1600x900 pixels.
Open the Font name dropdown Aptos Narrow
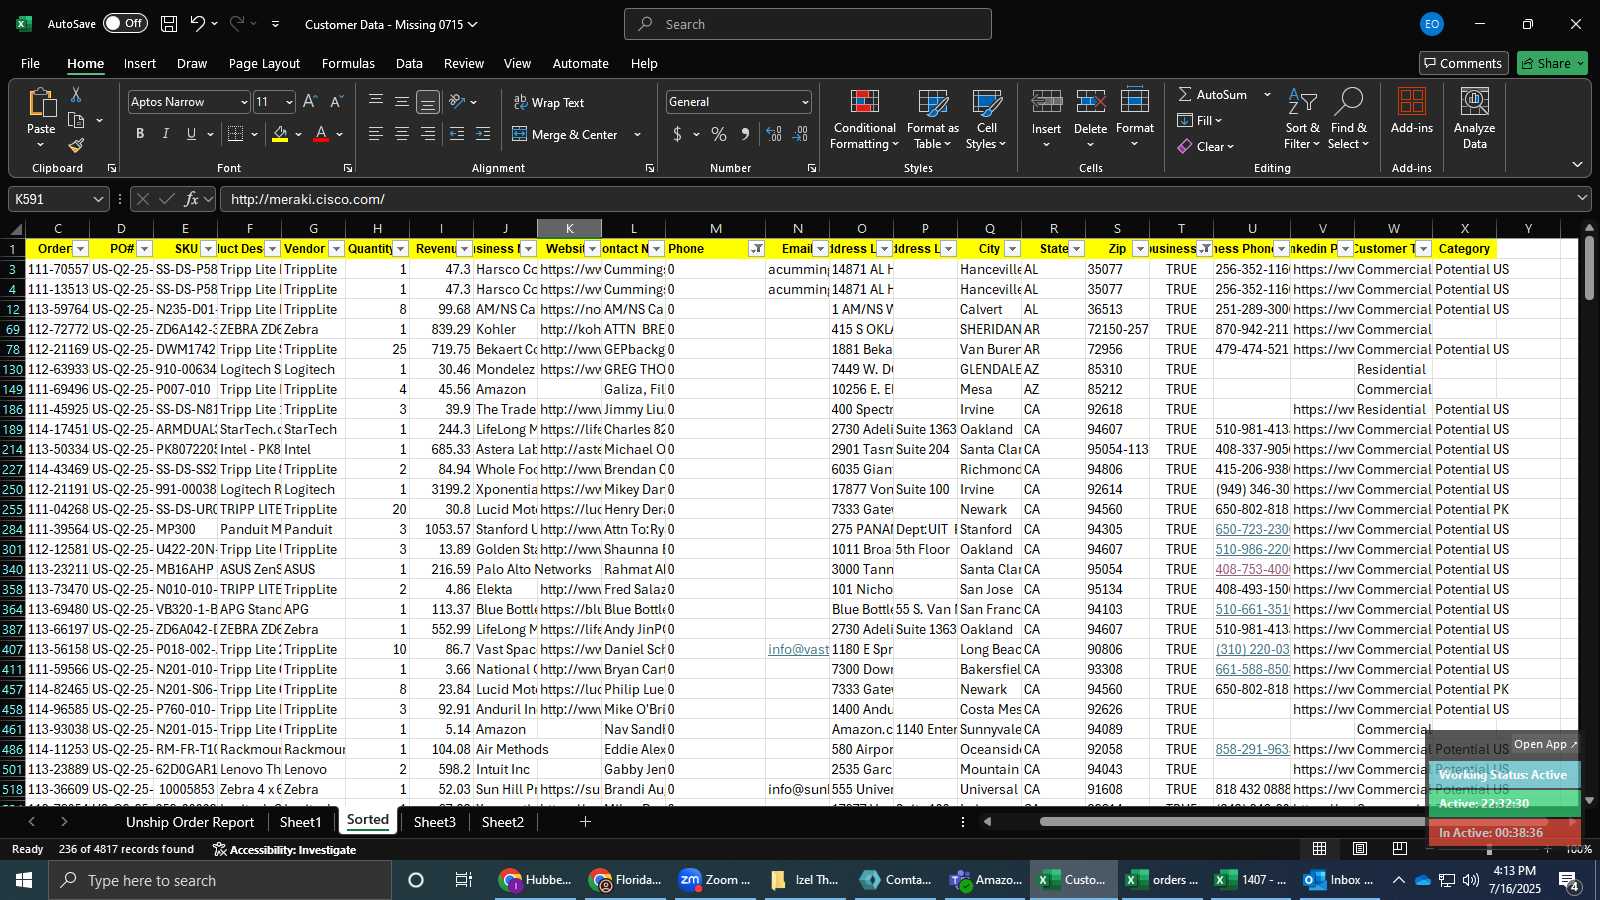click(x=243, y=102)
